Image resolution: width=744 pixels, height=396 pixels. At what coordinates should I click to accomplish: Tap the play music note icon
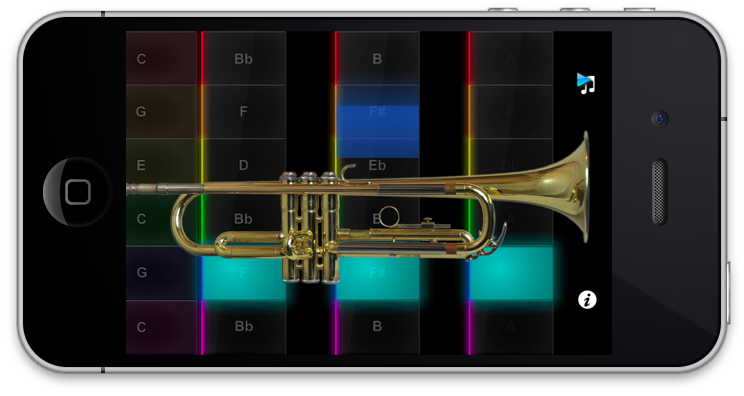[x=586, y=84]
